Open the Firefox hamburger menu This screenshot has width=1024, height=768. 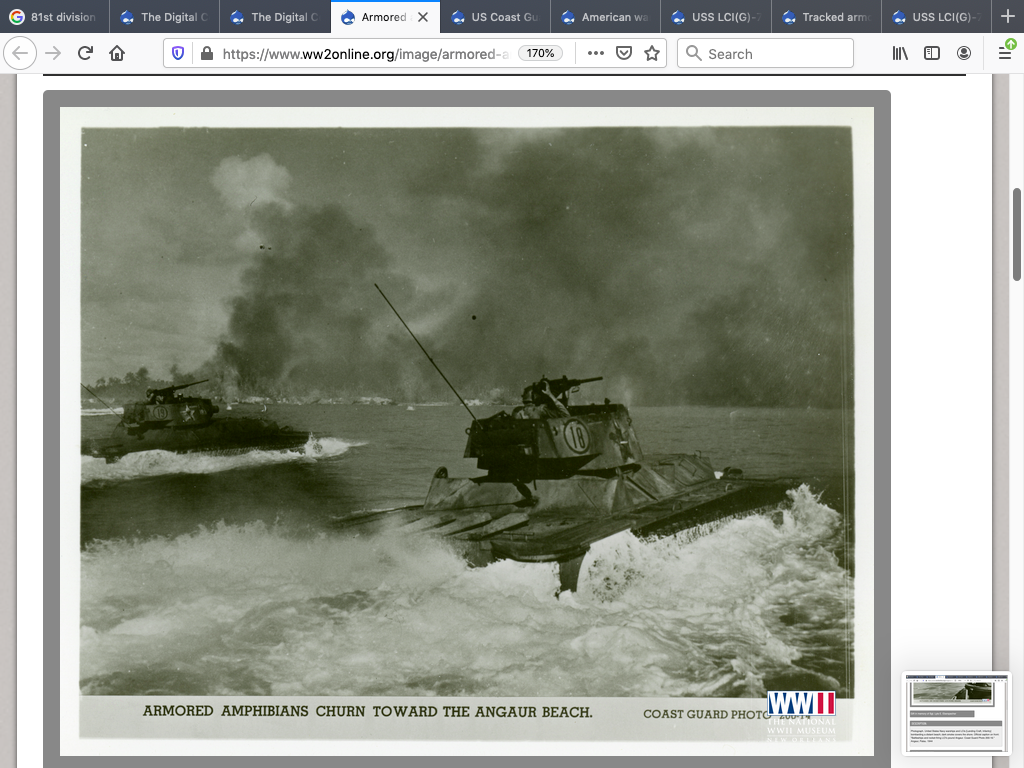click(x=1004, y=53)
